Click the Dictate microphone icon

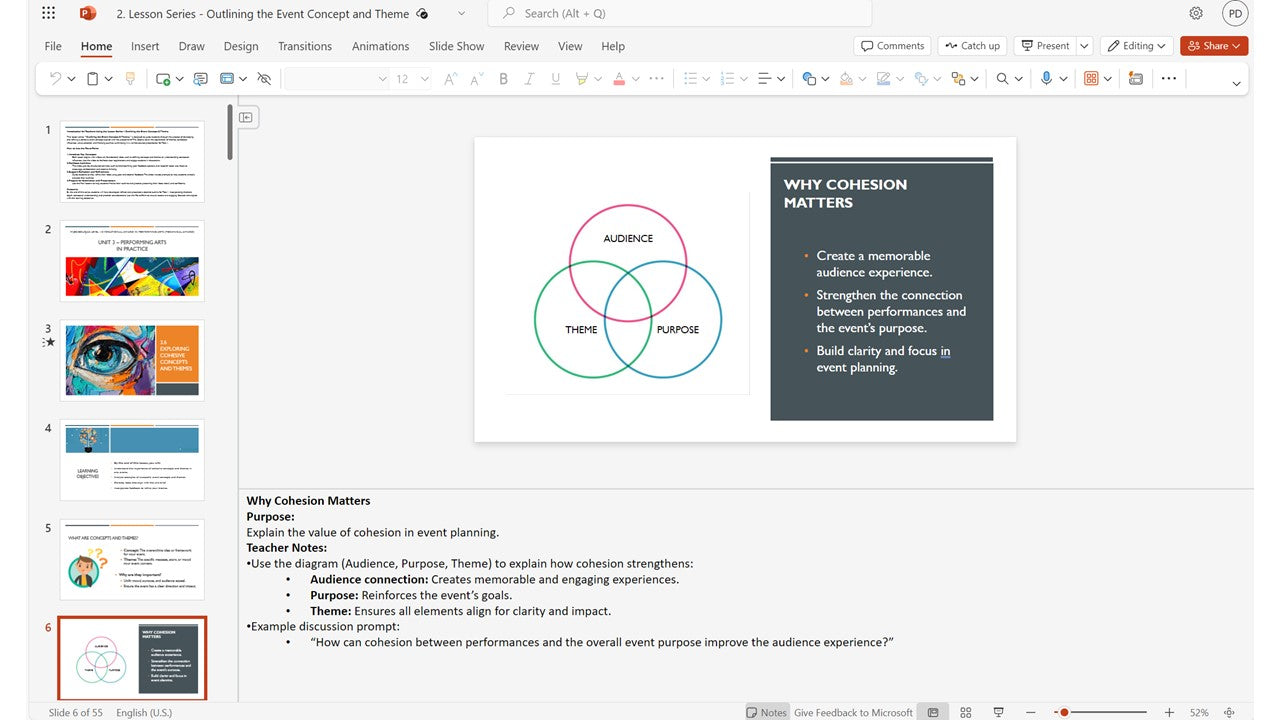(x=1046, y=79)
